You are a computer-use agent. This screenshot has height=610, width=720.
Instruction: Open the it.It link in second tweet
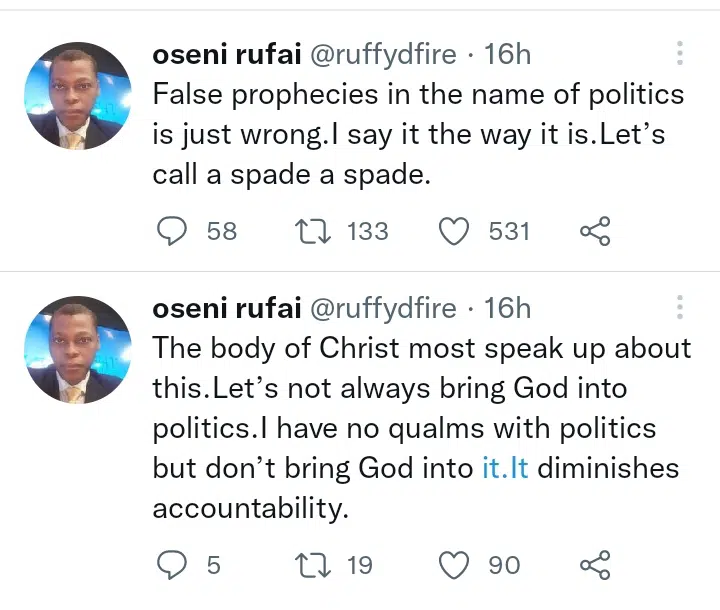(x=505, y=468)
